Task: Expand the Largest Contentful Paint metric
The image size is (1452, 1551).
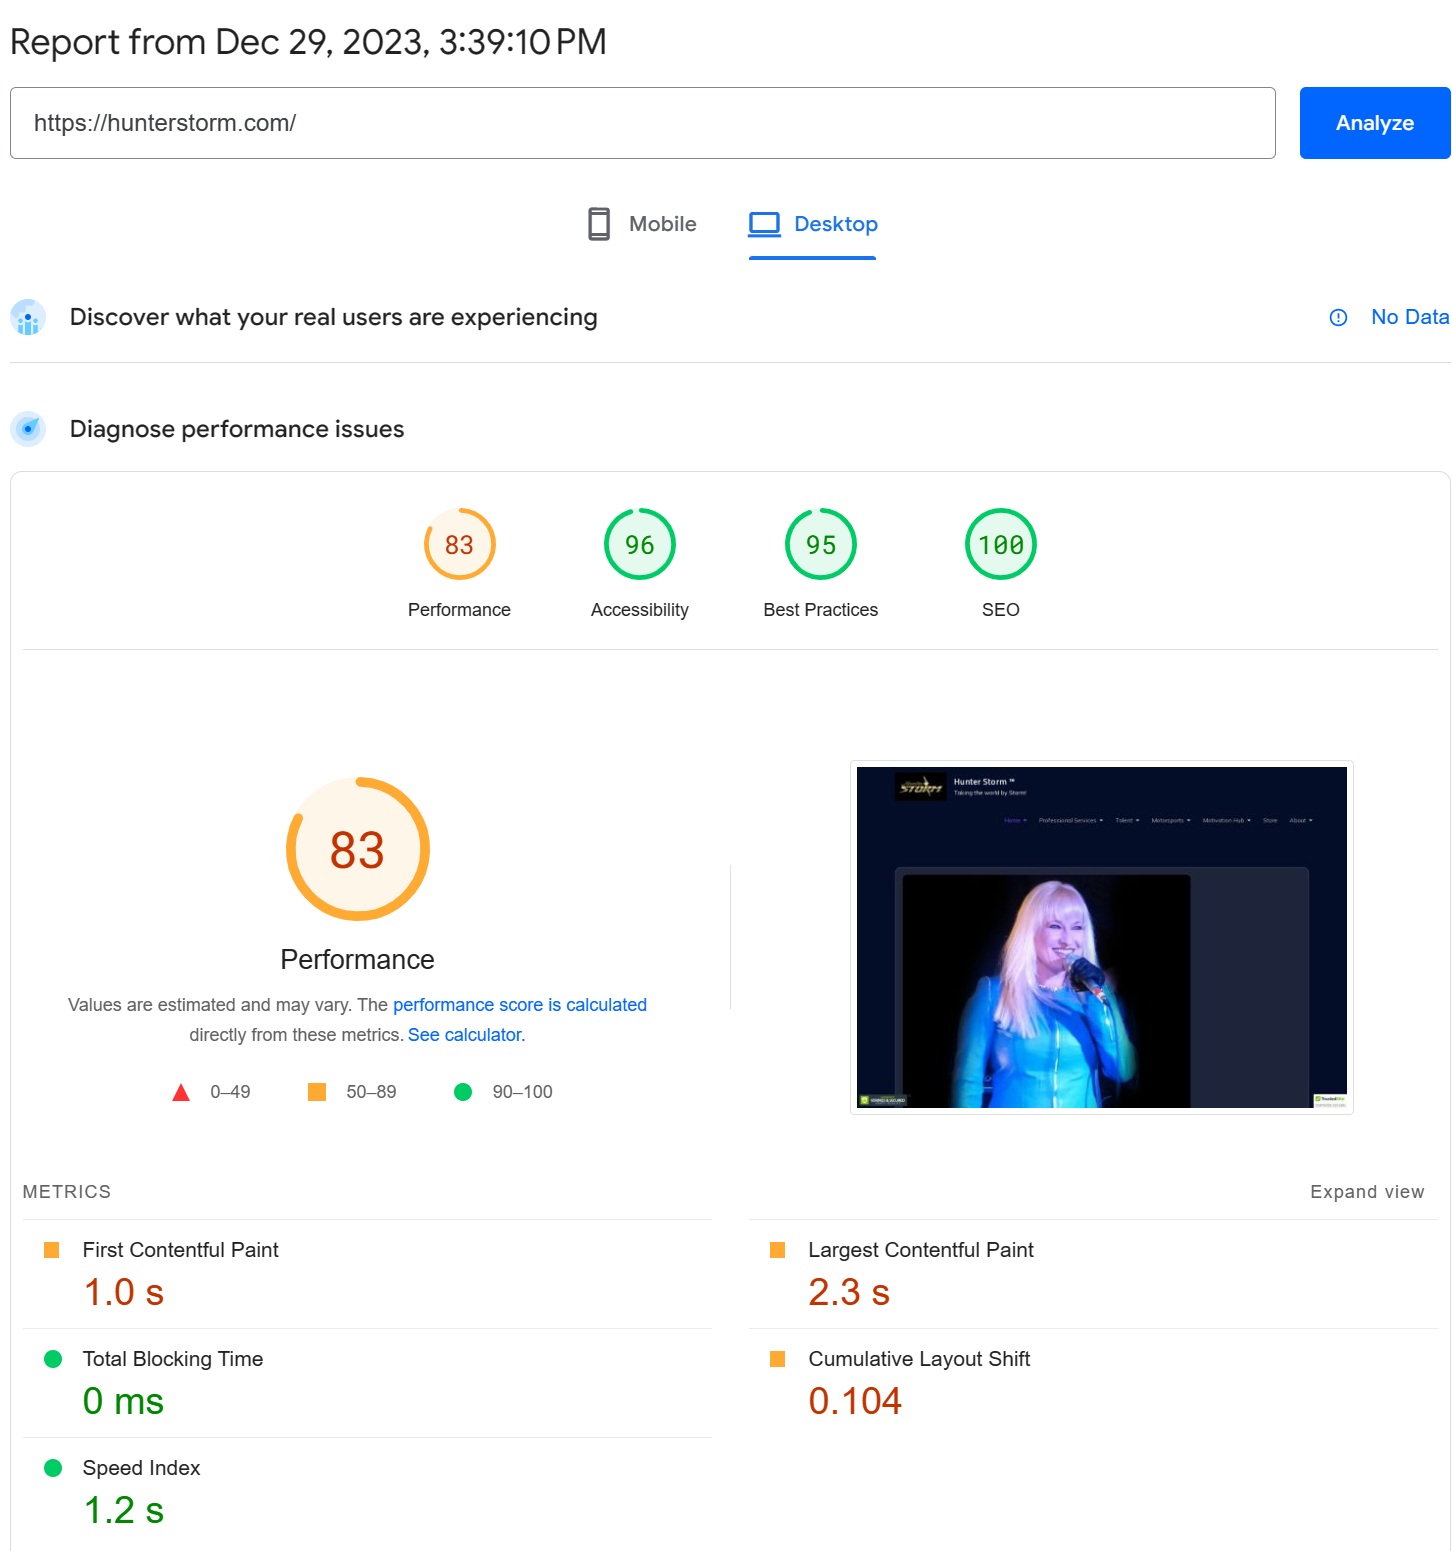Action: 920,1250
